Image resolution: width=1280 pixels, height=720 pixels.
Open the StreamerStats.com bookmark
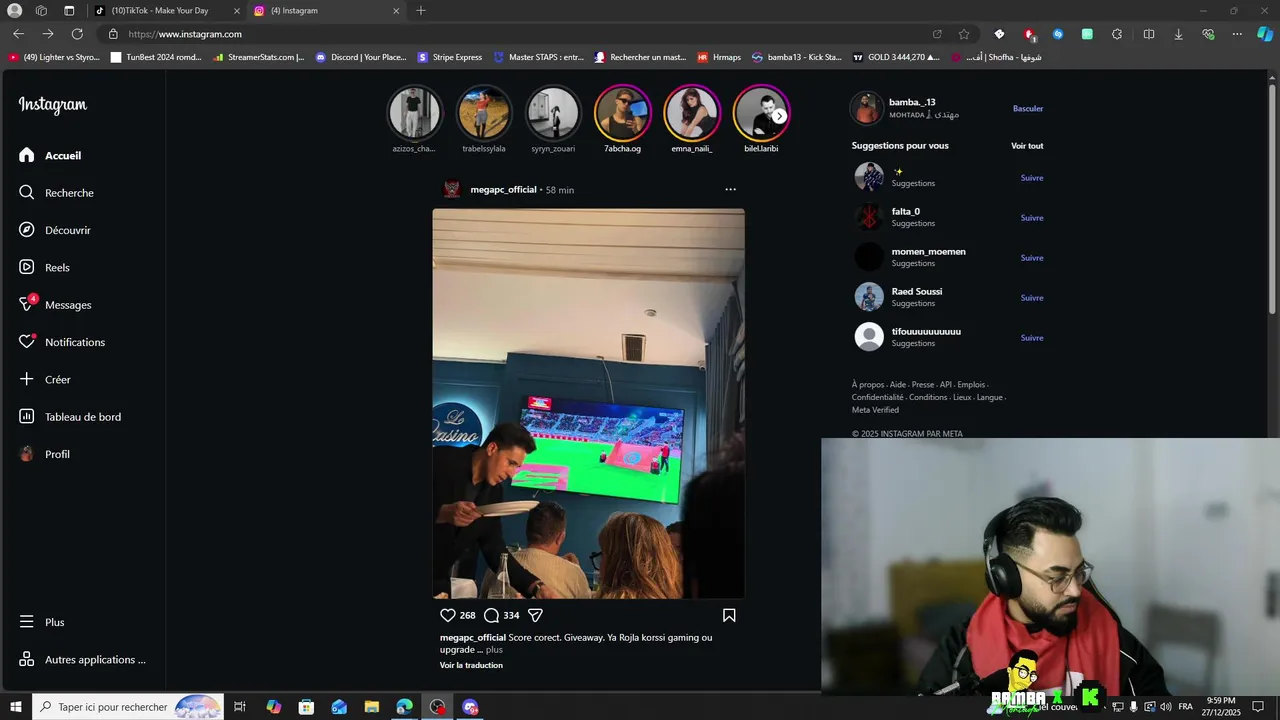258,57
